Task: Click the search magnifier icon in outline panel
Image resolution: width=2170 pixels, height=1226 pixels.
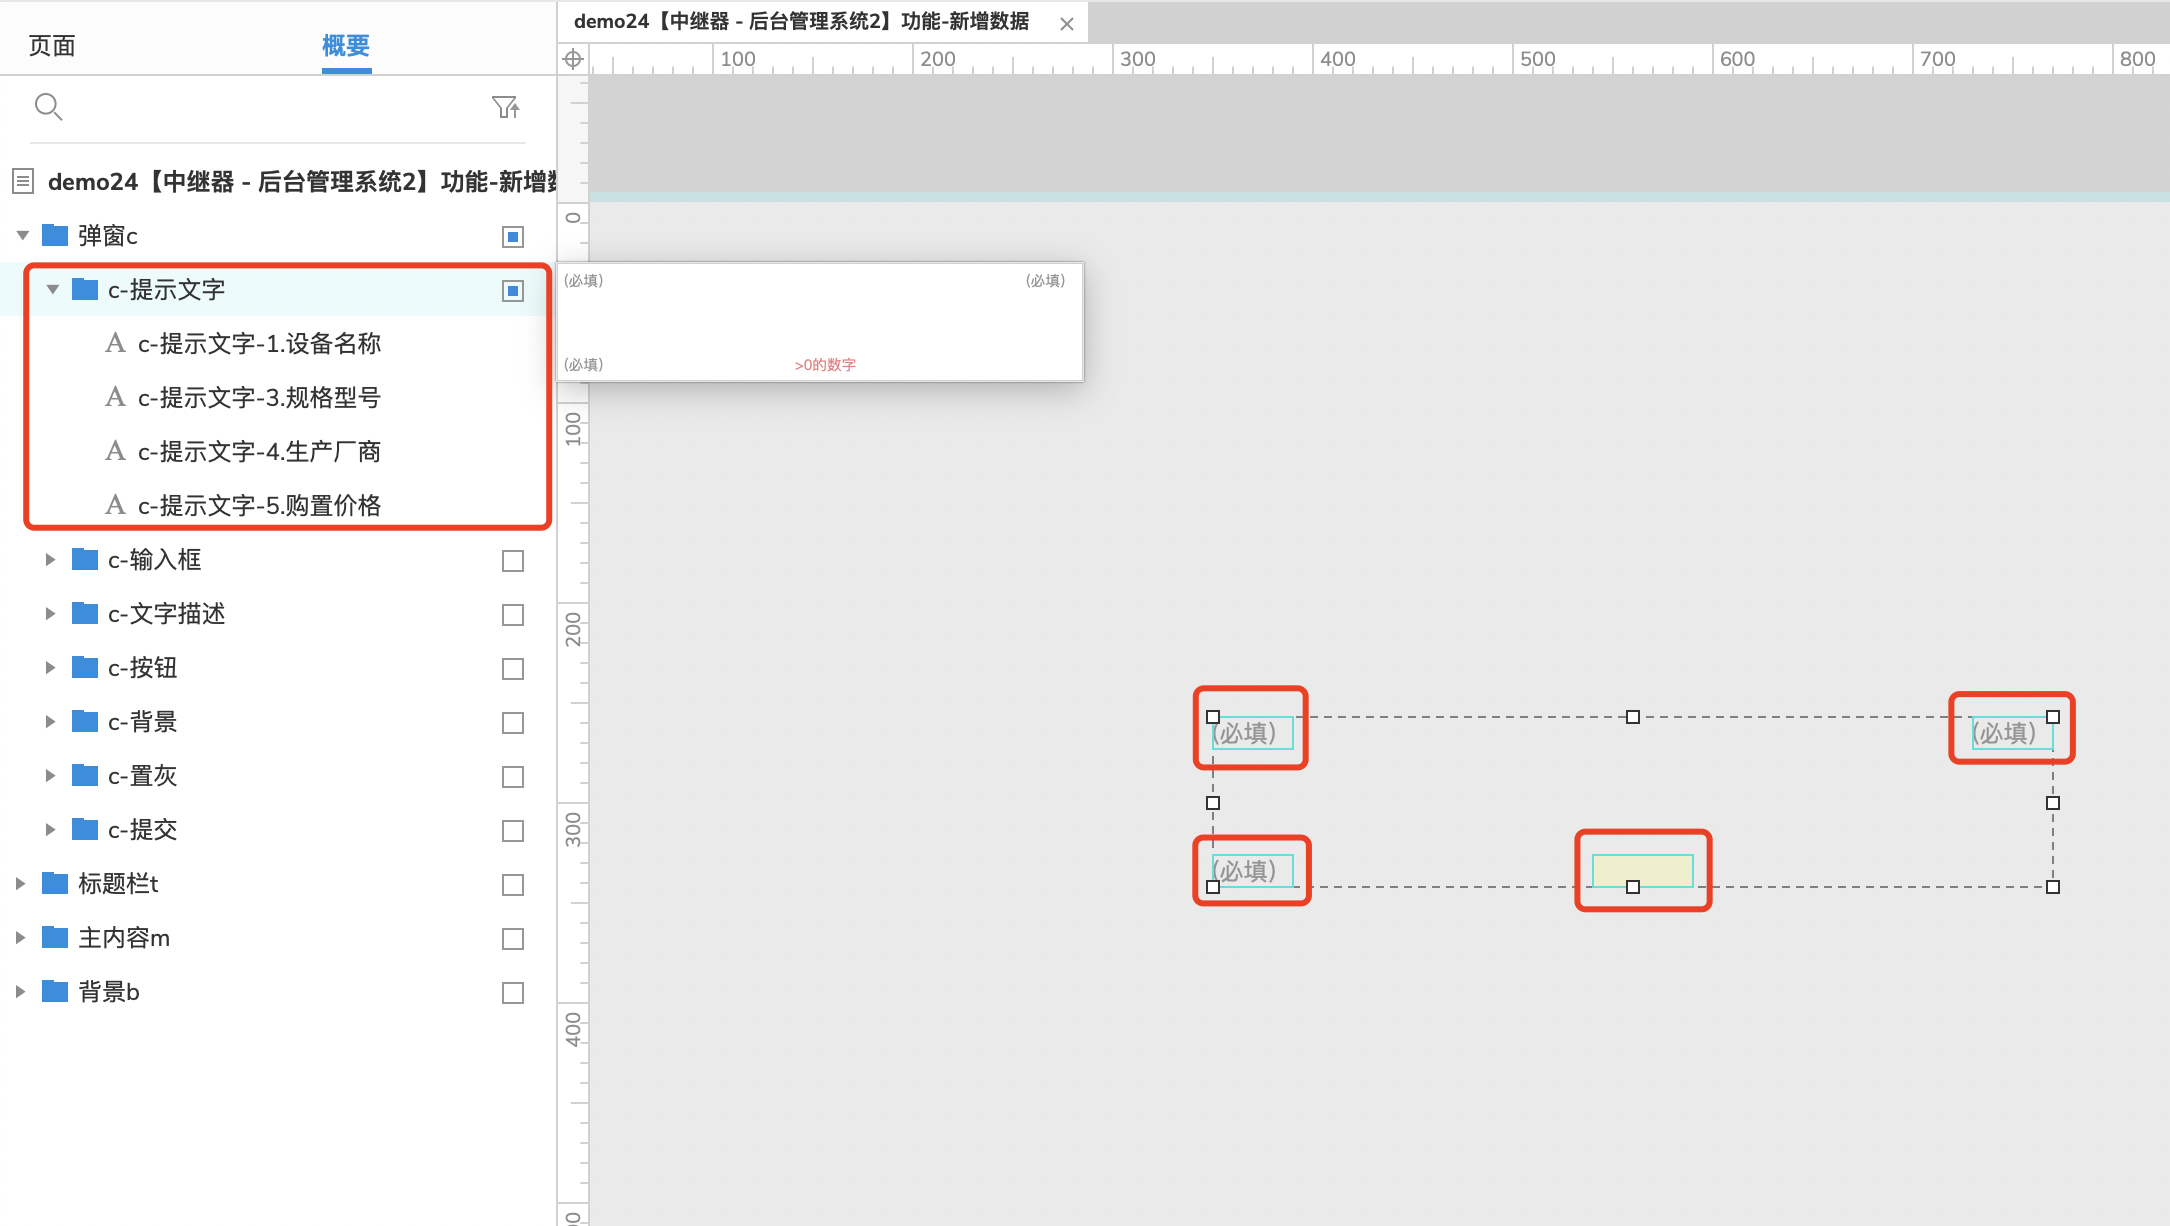Action: tap(48, 106)
